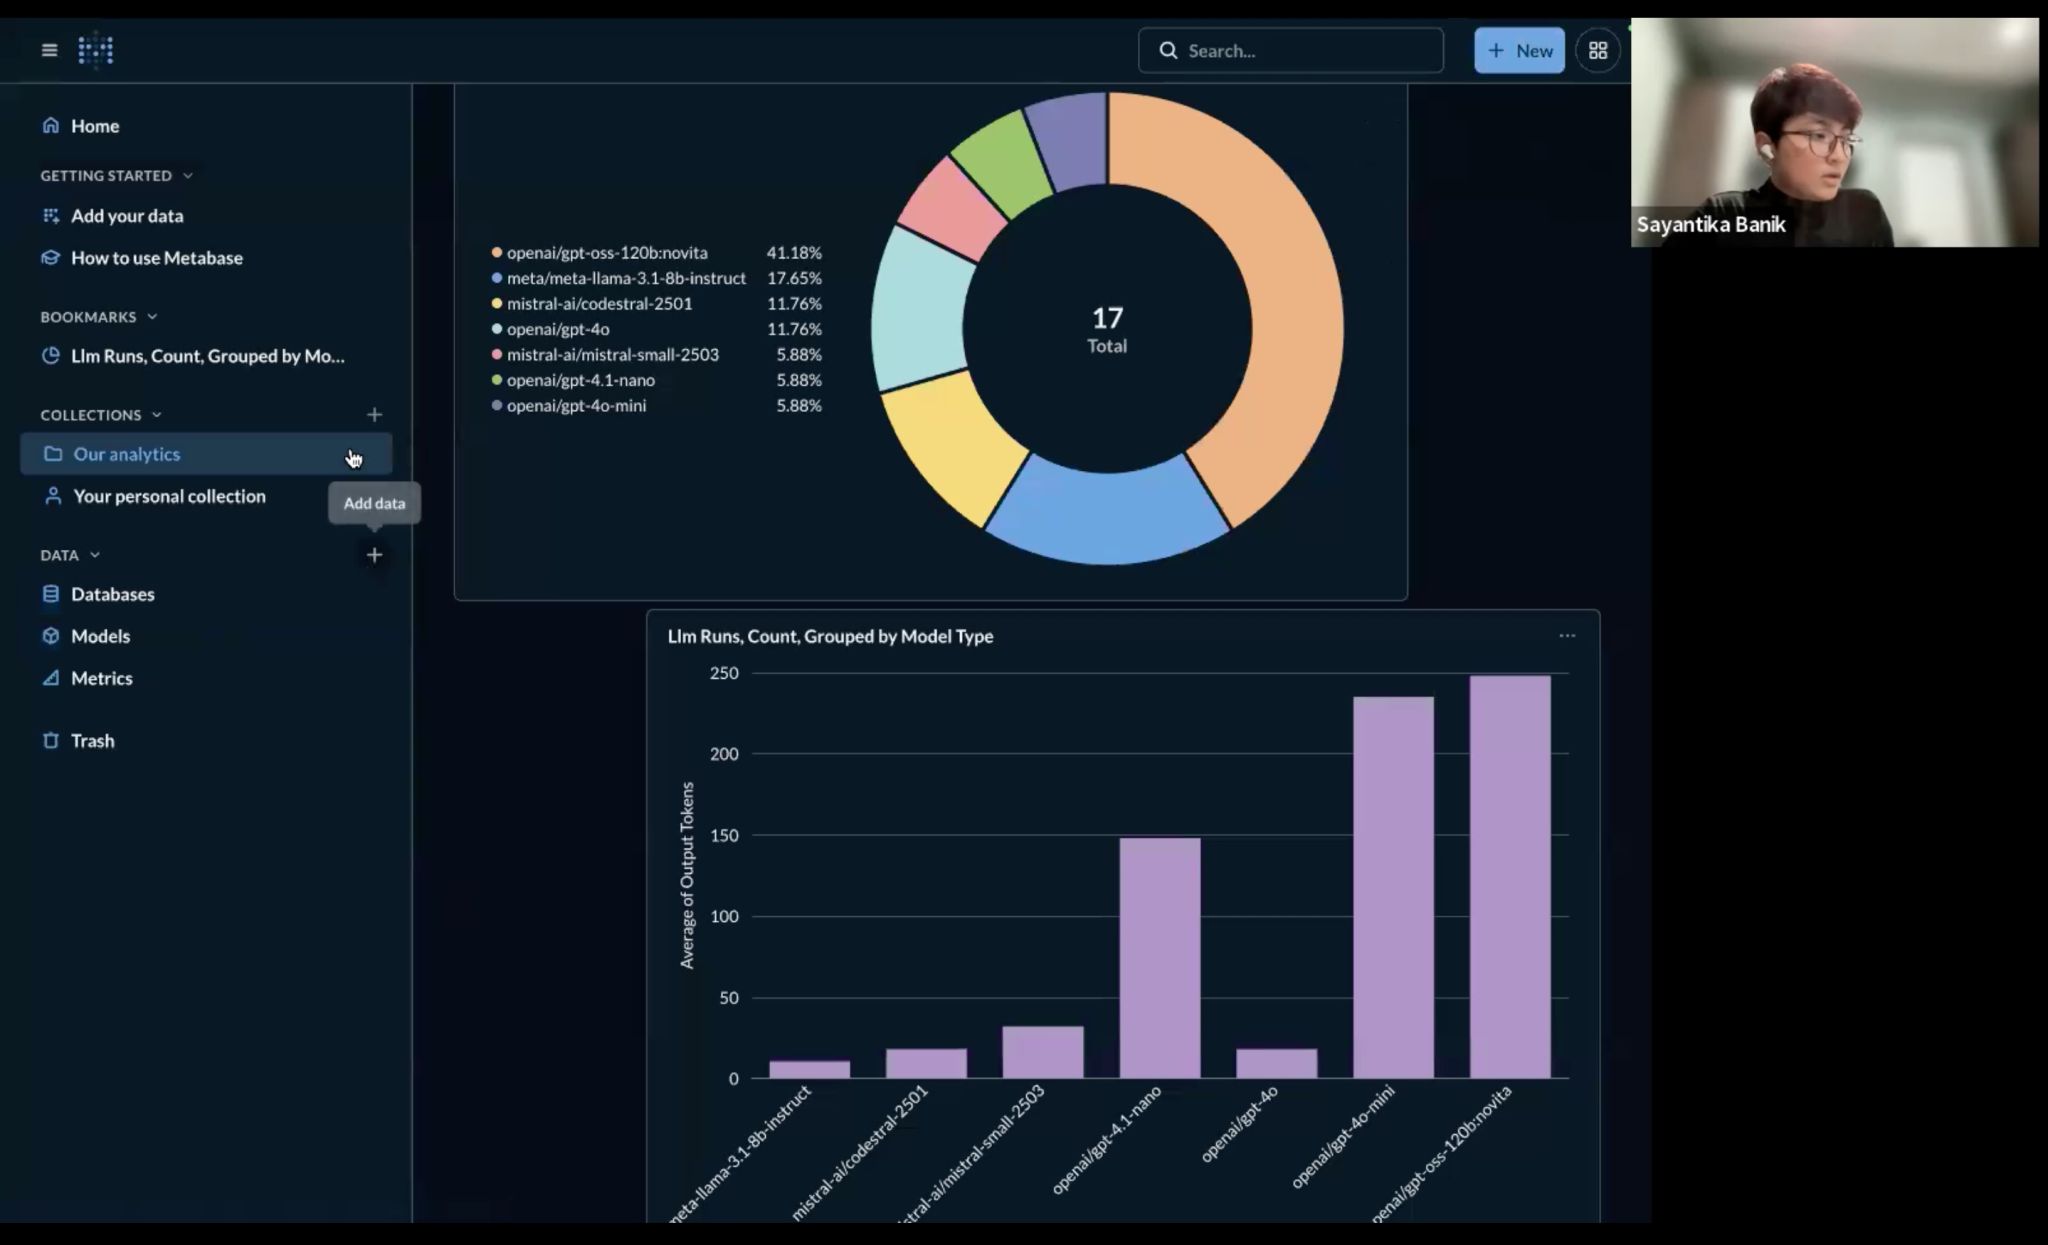Collapse the Bookmarks section
Viewport: 2048px width, 1245px height.
pos(152,316)
